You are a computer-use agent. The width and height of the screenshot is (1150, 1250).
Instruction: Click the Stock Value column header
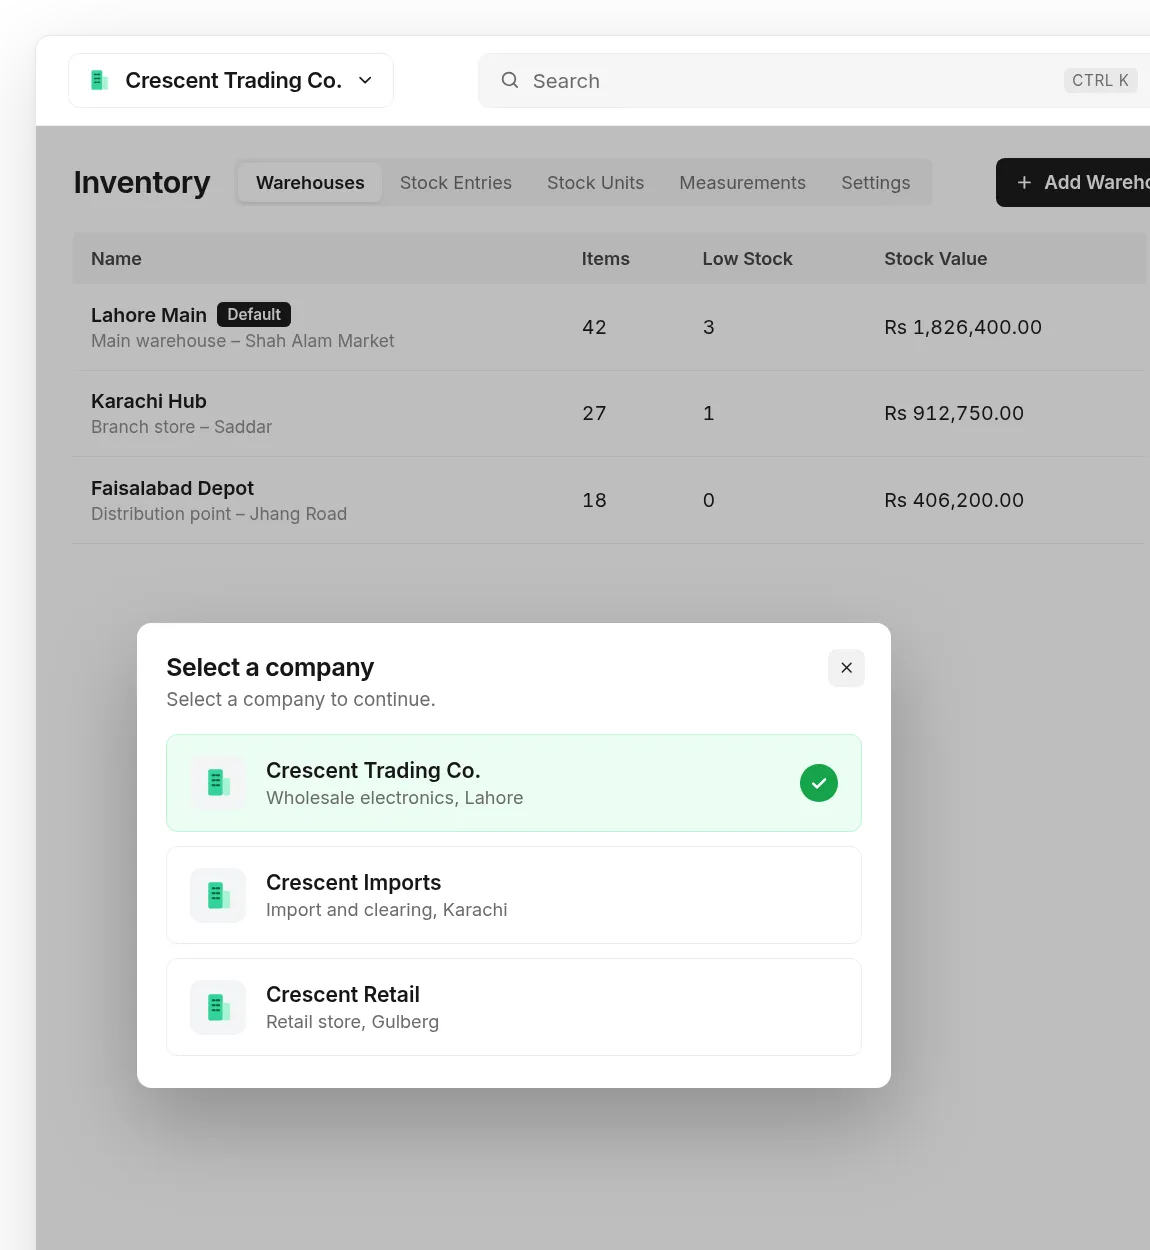click(936, 259)
